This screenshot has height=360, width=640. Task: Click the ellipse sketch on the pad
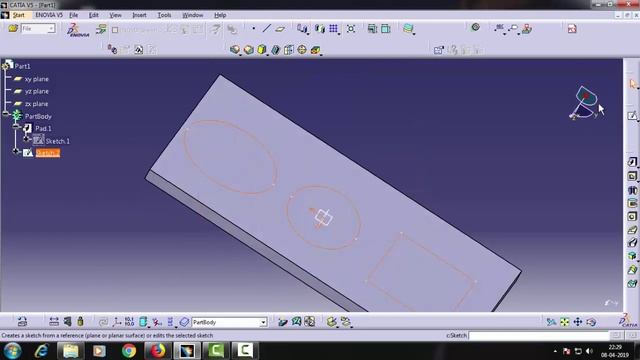[231, 157]
